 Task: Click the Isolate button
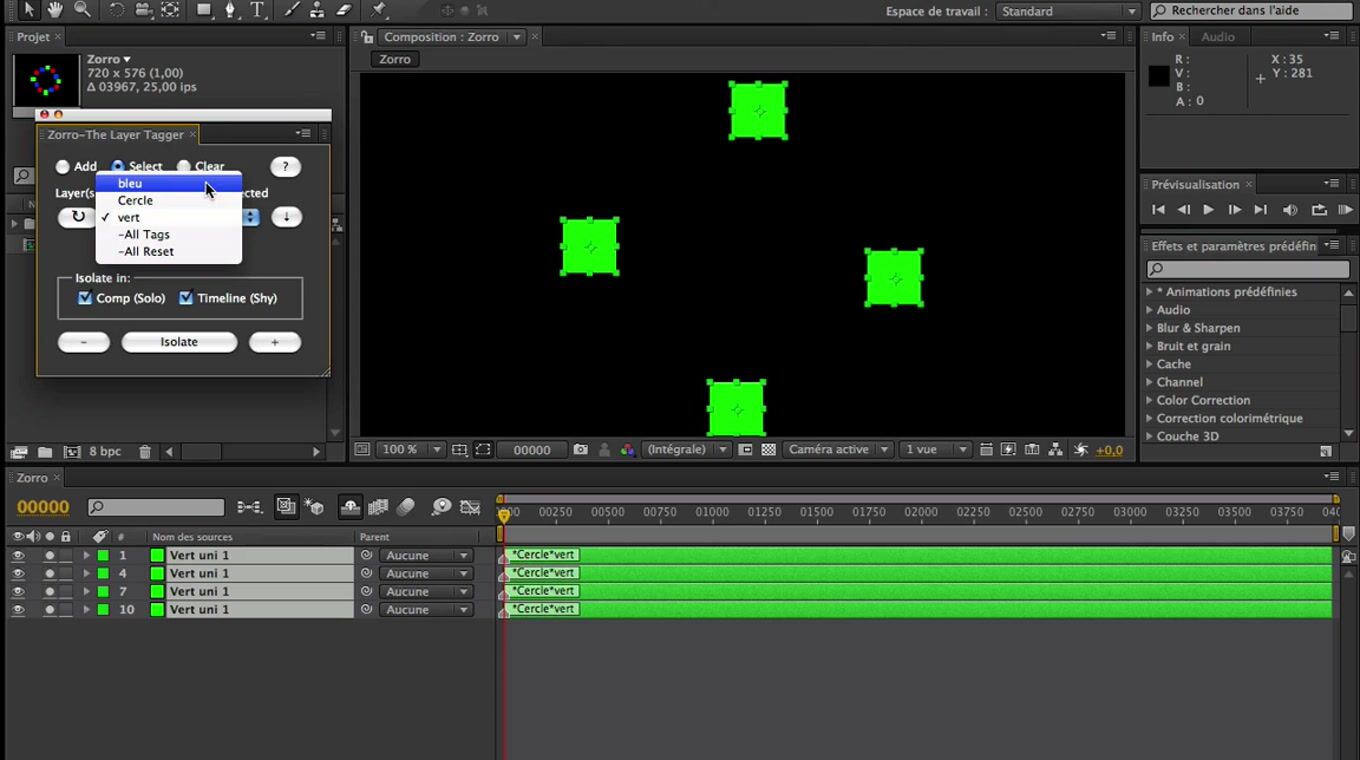(x=179, y=342)
